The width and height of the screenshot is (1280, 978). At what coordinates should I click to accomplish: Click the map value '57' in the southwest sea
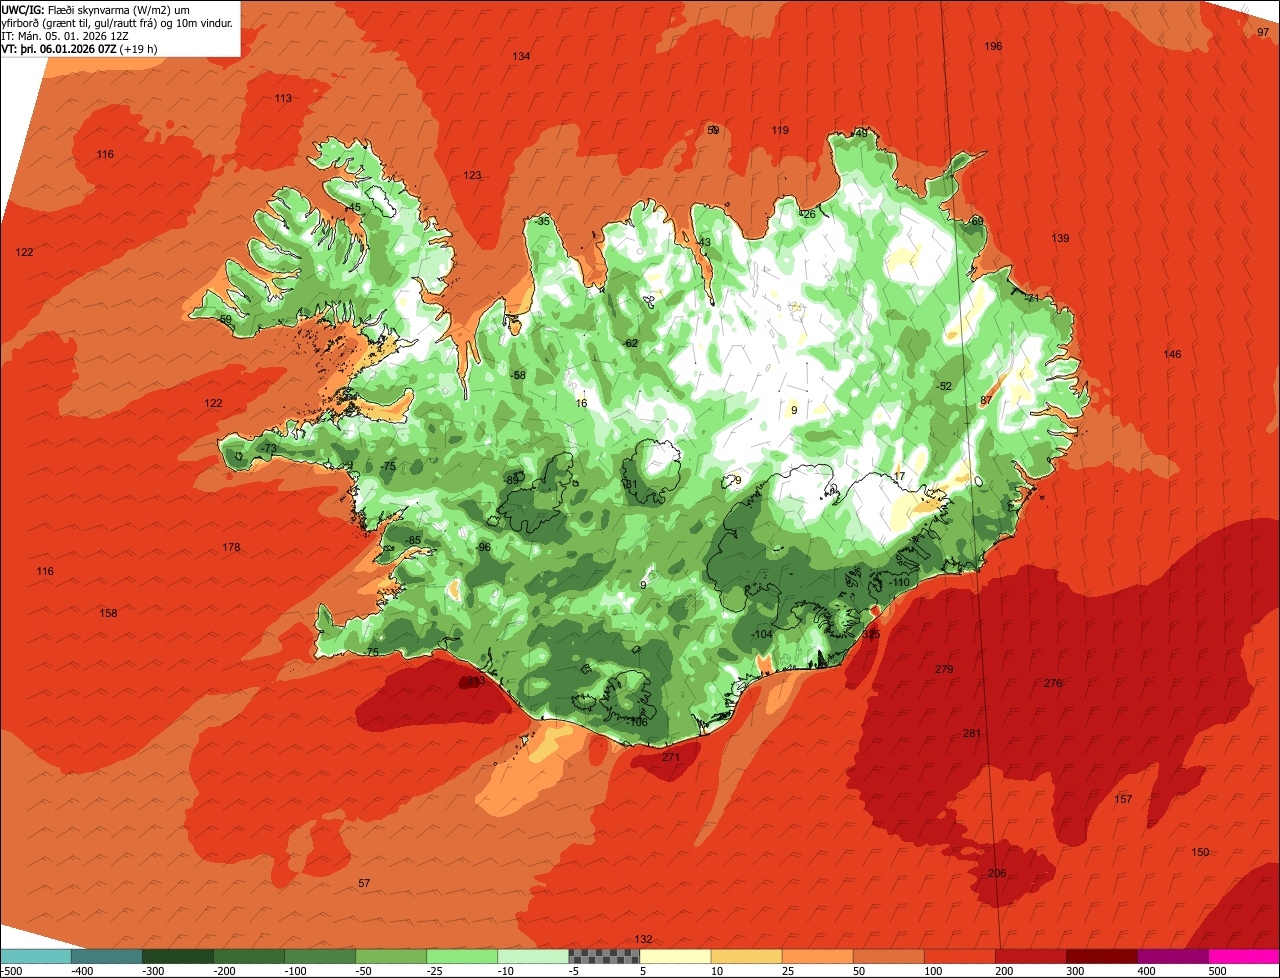pos(364,883)
